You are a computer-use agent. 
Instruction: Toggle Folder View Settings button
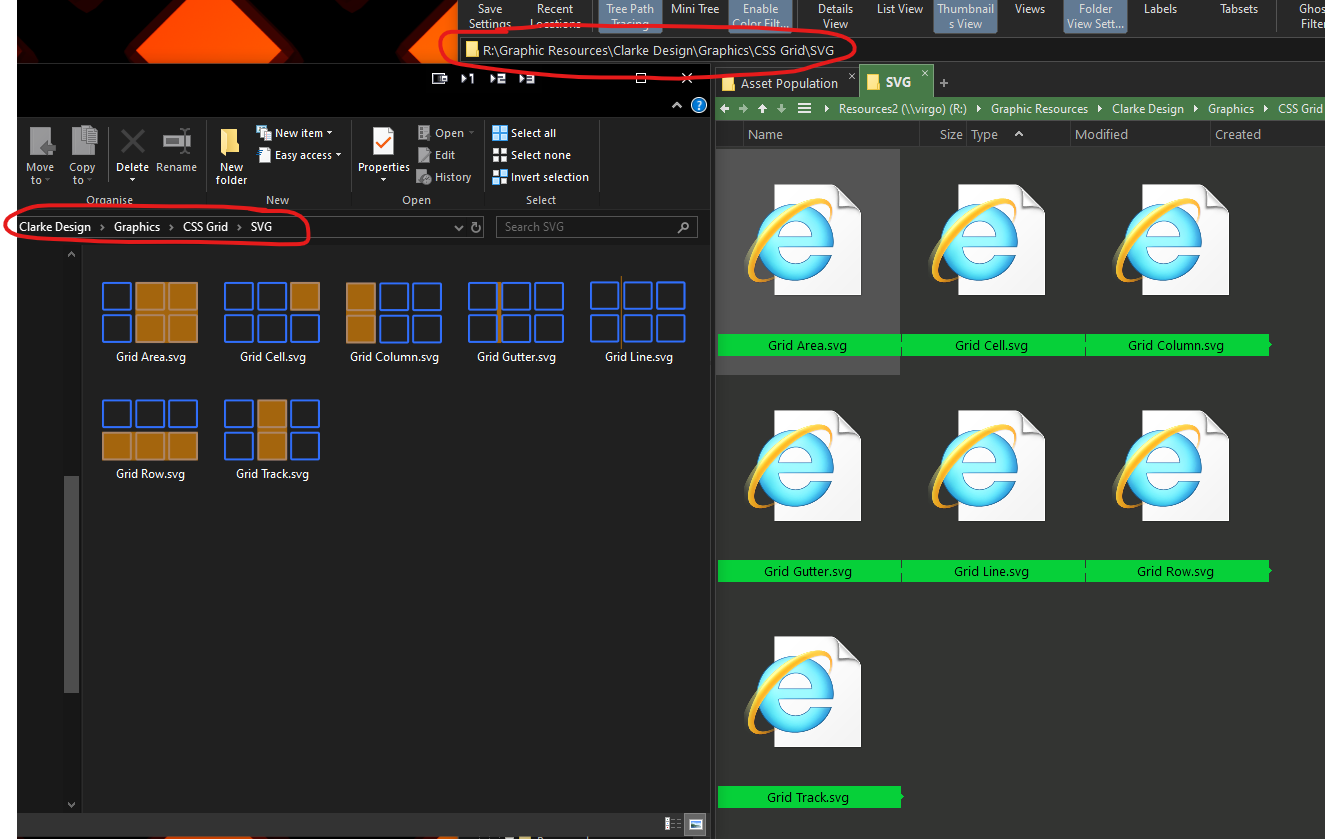(x=1096, y=16)
